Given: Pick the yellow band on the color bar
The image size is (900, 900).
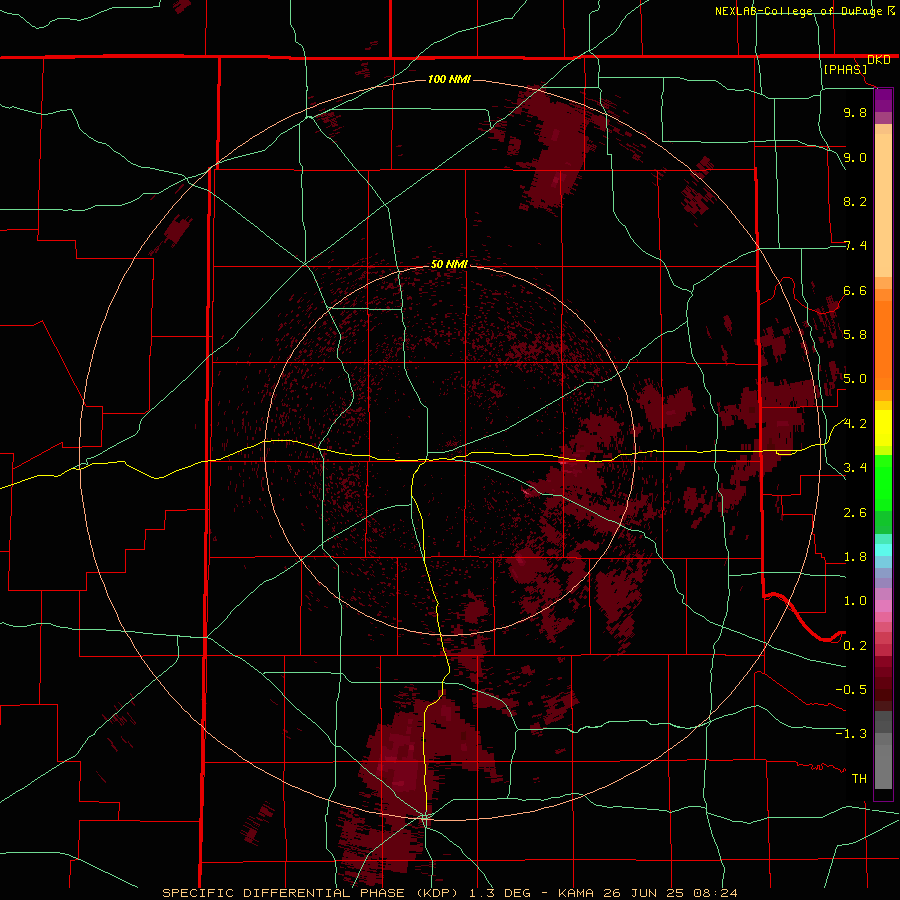Looking at the screenshot, I should [883, 428].
